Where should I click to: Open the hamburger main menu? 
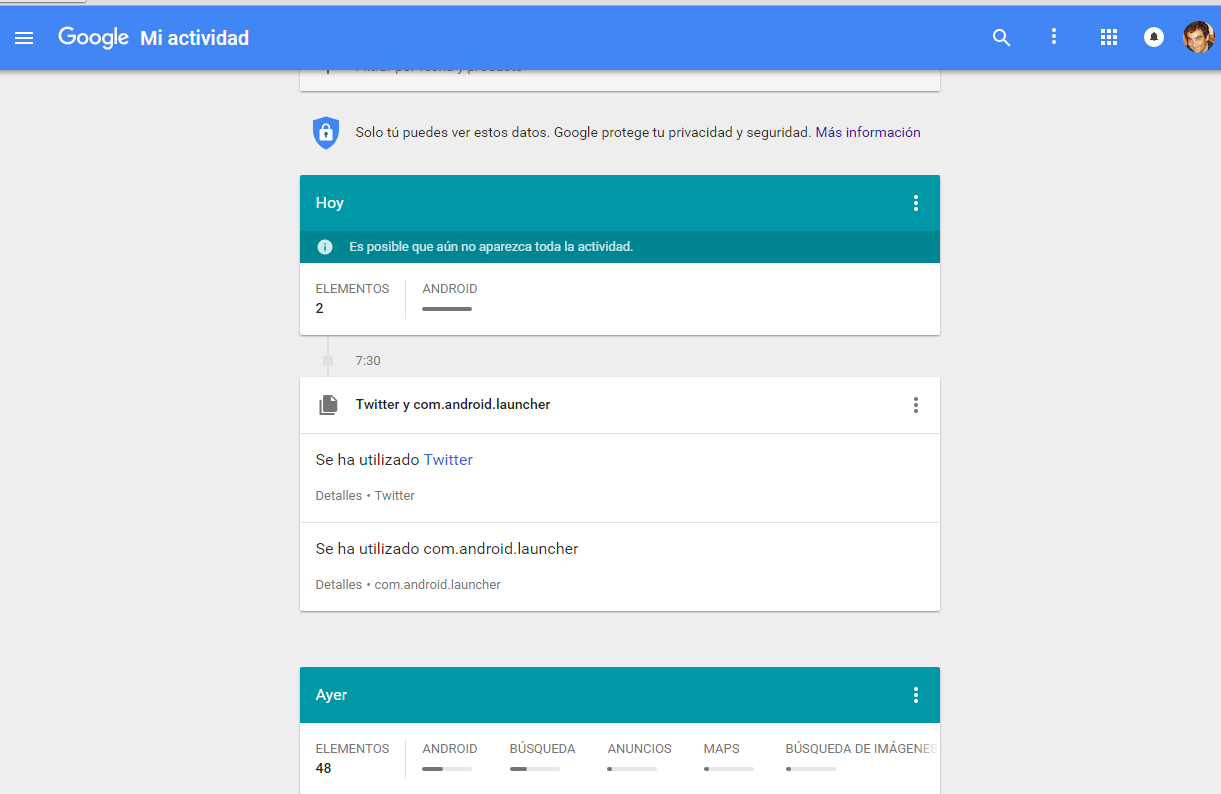point(24,38)
